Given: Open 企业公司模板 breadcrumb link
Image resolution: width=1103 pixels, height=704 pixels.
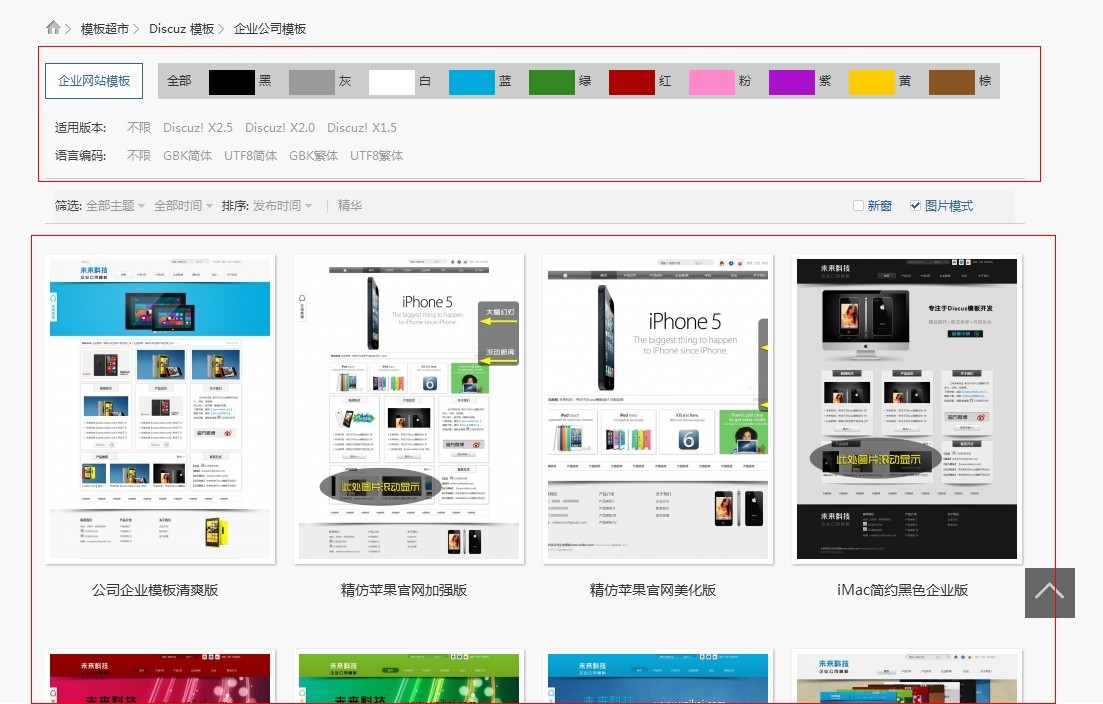Looking at the screenshot, I should [270, 29].
